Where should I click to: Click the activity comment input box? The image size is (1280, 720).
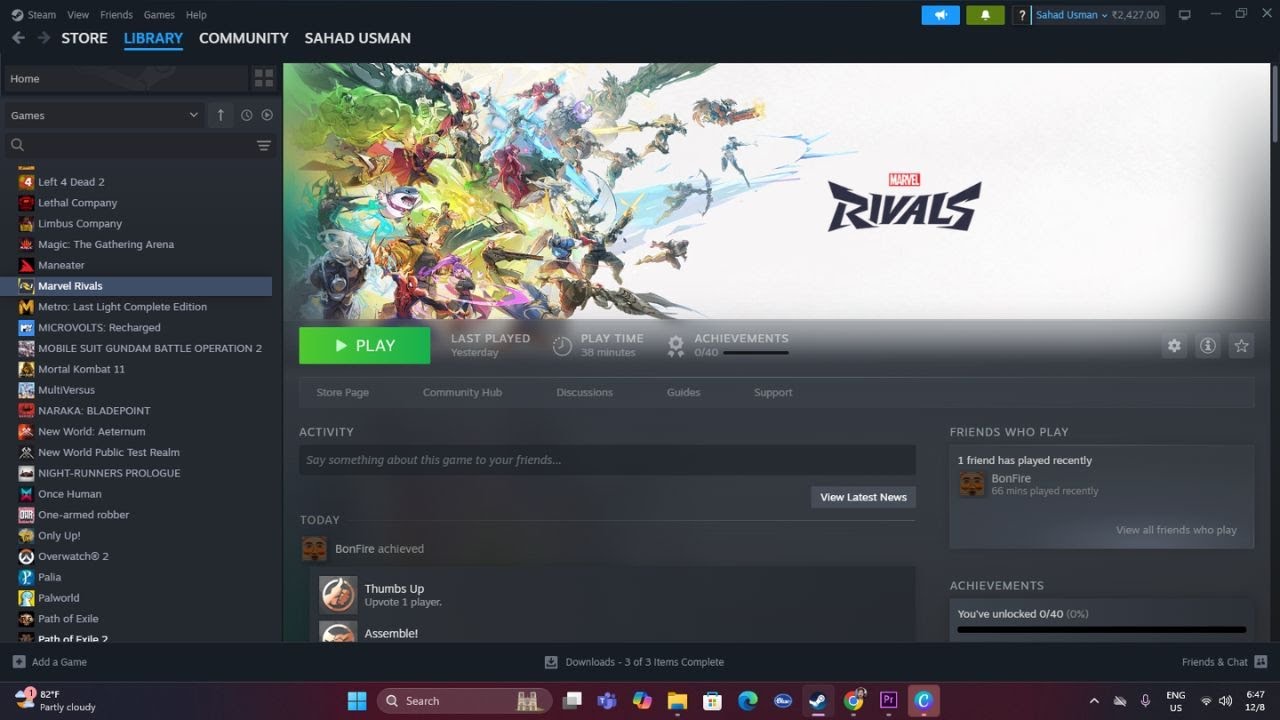607,460
